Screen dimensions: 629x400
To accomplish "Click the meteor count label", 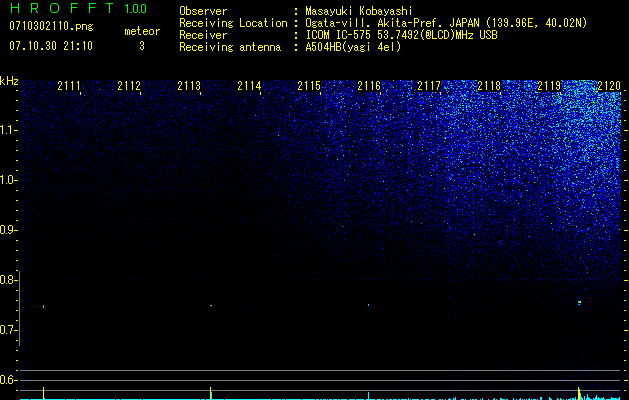I will coord(142,31).
